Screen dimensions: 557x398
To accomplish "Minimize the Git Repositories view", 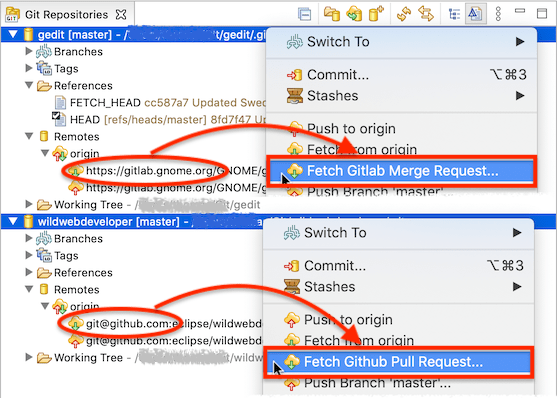I will [x=520, y=11].
